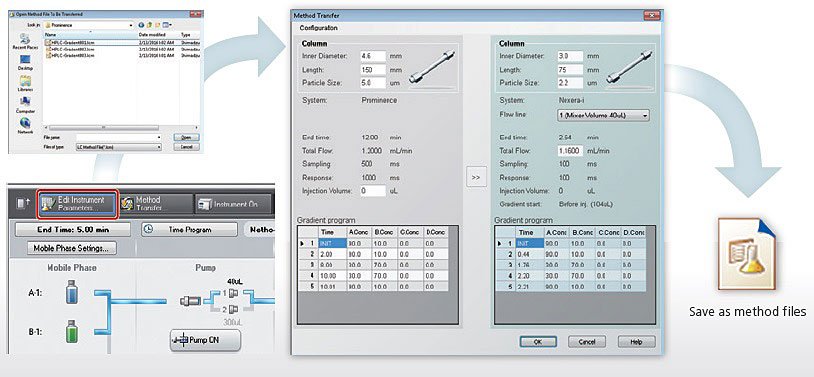Click the saved method file icon

click(747, 254)
